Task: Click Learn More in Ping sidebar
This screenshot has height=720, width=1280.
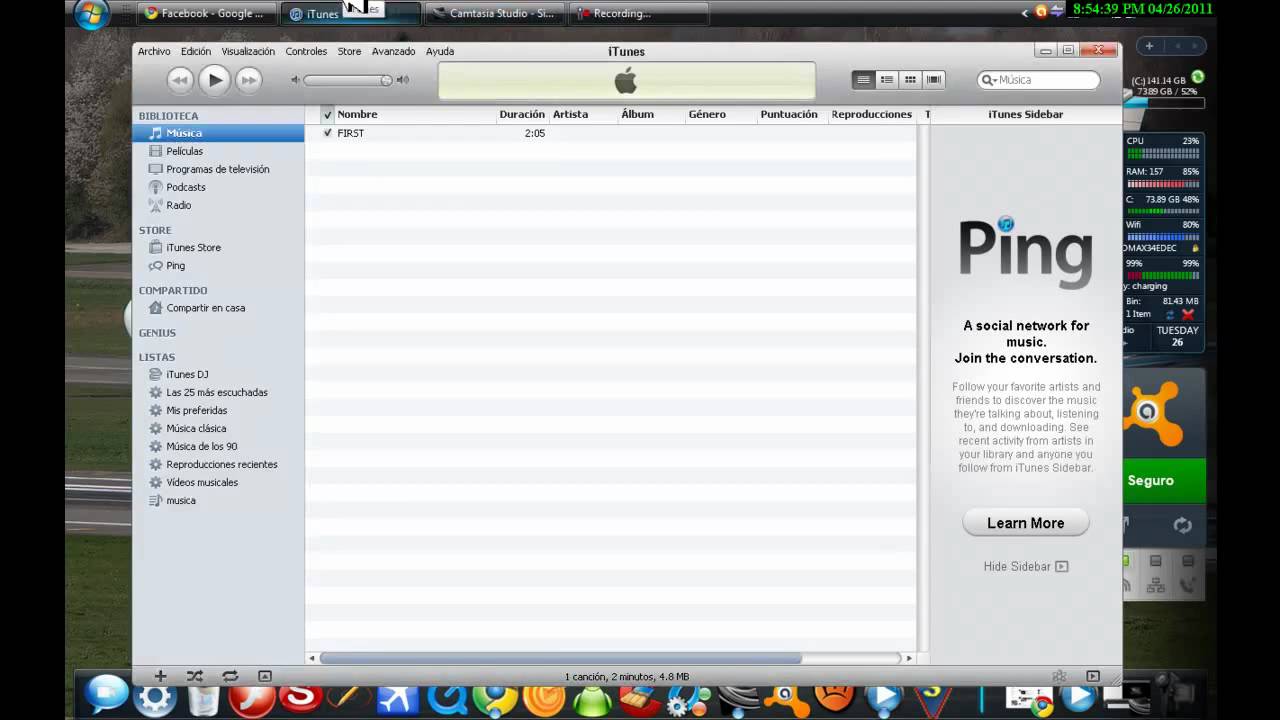Action: (x=1026, y=523)
